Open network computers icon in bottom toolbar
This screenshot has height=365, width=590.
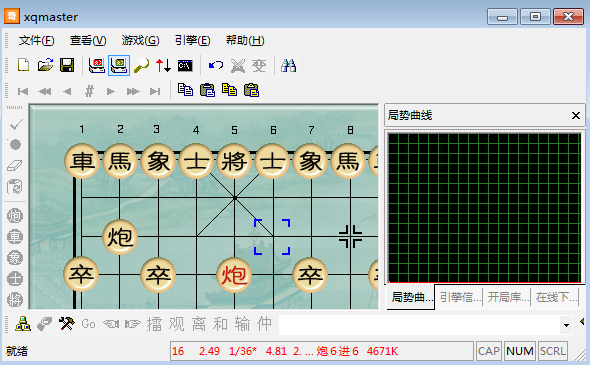pos(23,324)
